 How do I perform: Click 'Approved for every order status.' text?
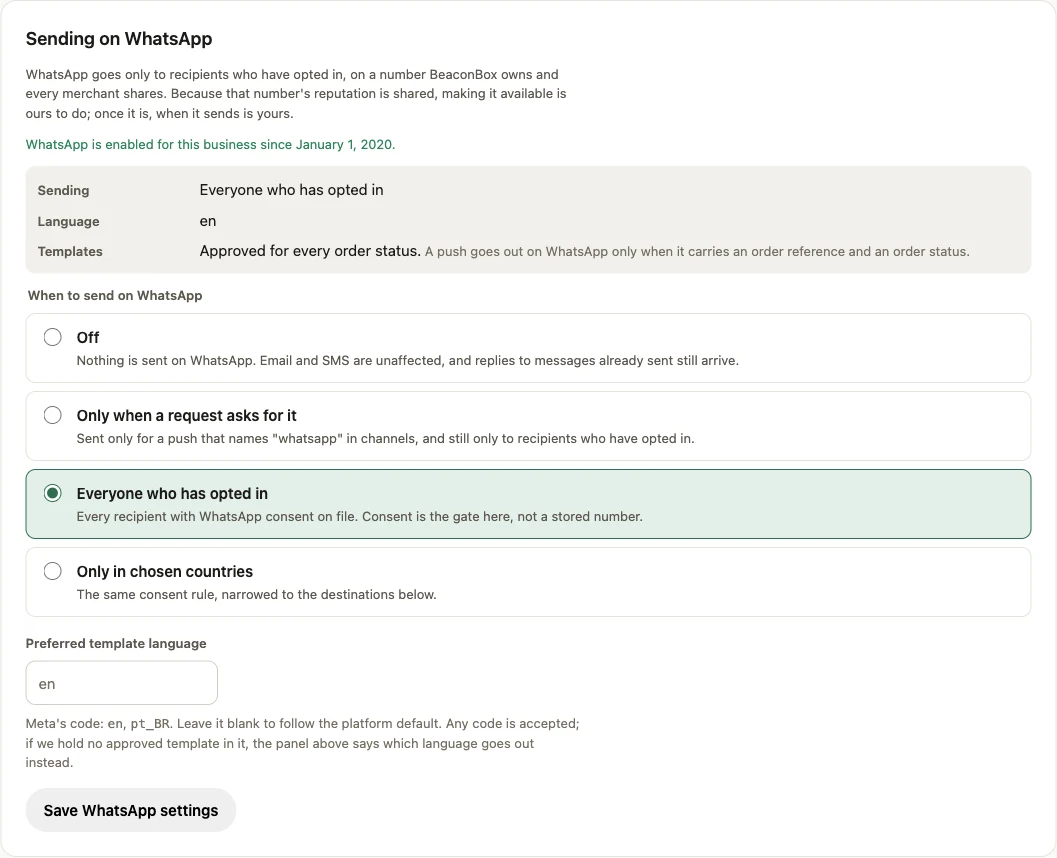pos(310,251)
